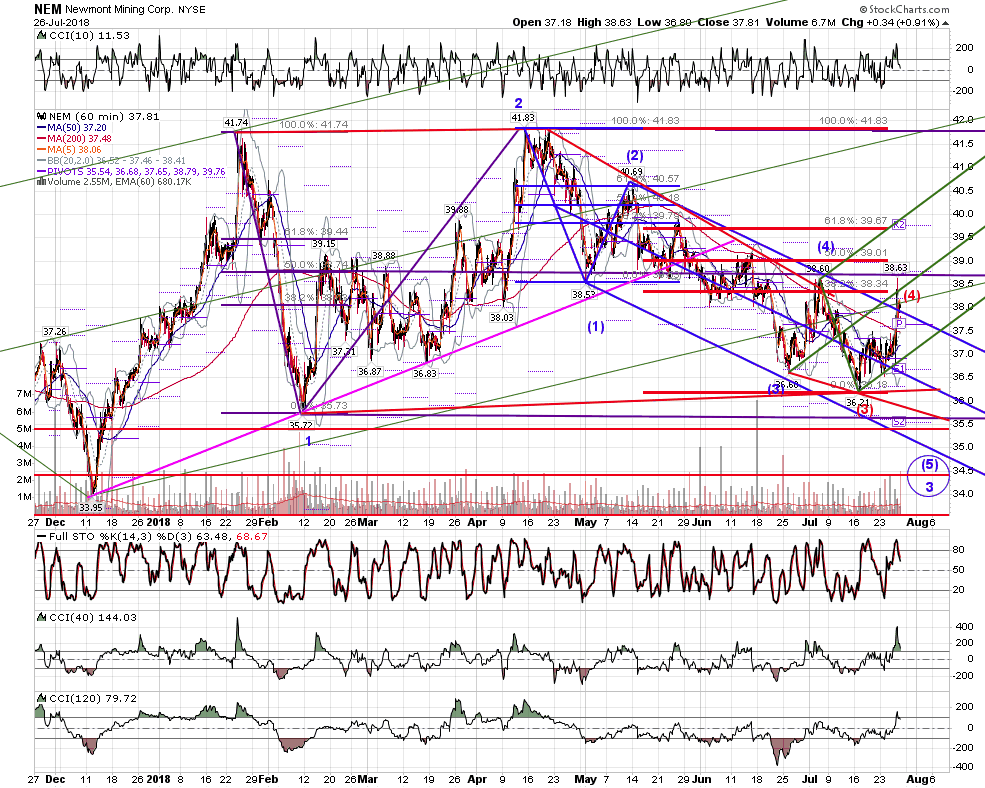985x788 pixels.
Task: Click the red (3) wave label
Action: tap(865, 410)
